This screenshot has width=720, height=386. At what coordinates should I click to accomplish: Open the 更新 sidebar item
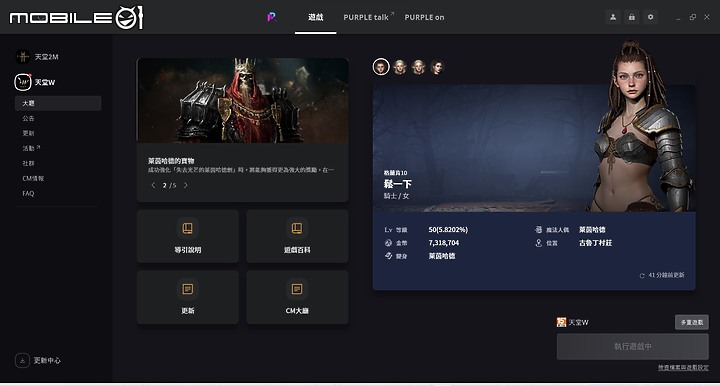pyautogui.click(x=28, y=133)
